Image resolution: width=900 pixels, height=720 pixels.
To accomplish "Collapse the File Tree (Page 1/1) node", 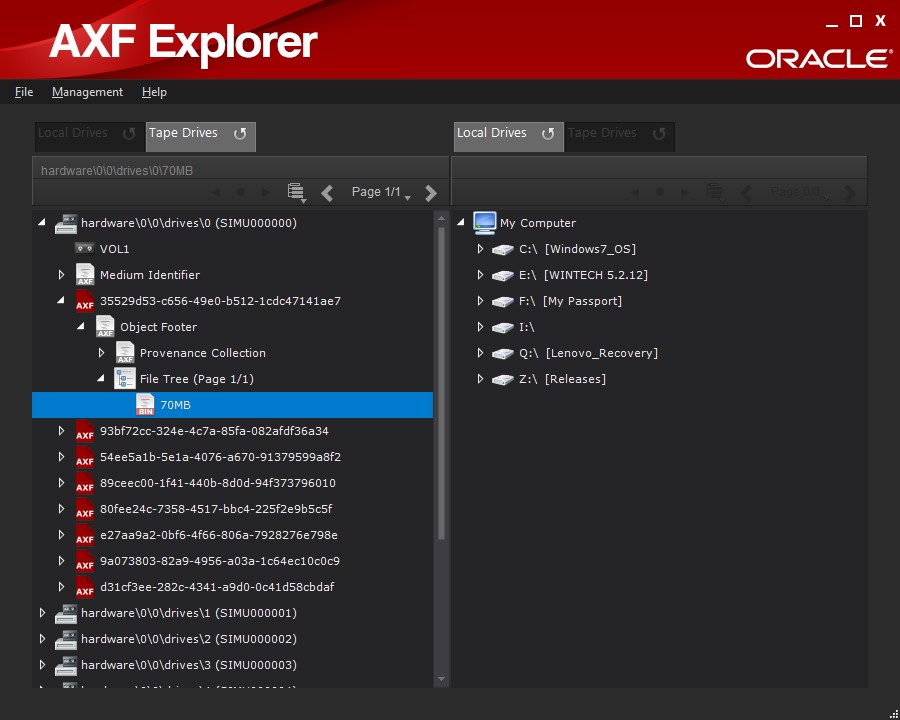I will [101, 378].
